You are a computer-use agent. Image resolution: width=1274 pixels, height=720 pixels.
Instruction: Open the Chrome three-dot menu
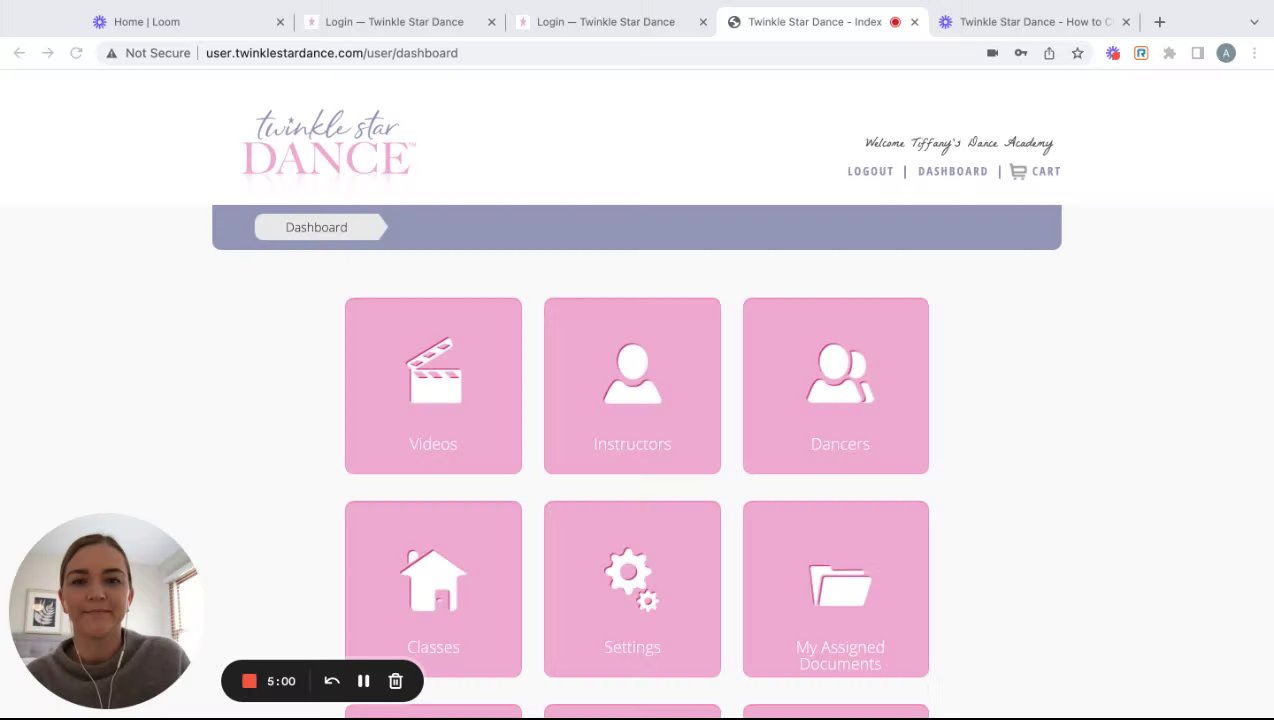(1254, 53)
